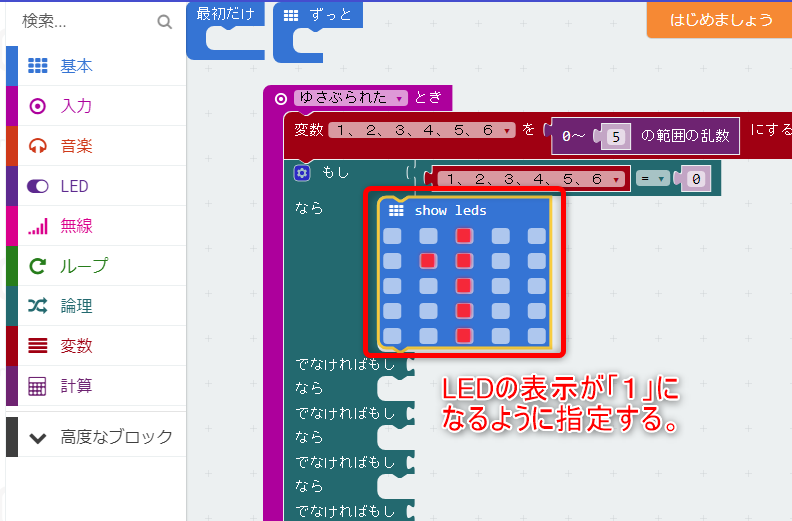
Task: Open the = operator dropdown
Action: coord(653,178)
